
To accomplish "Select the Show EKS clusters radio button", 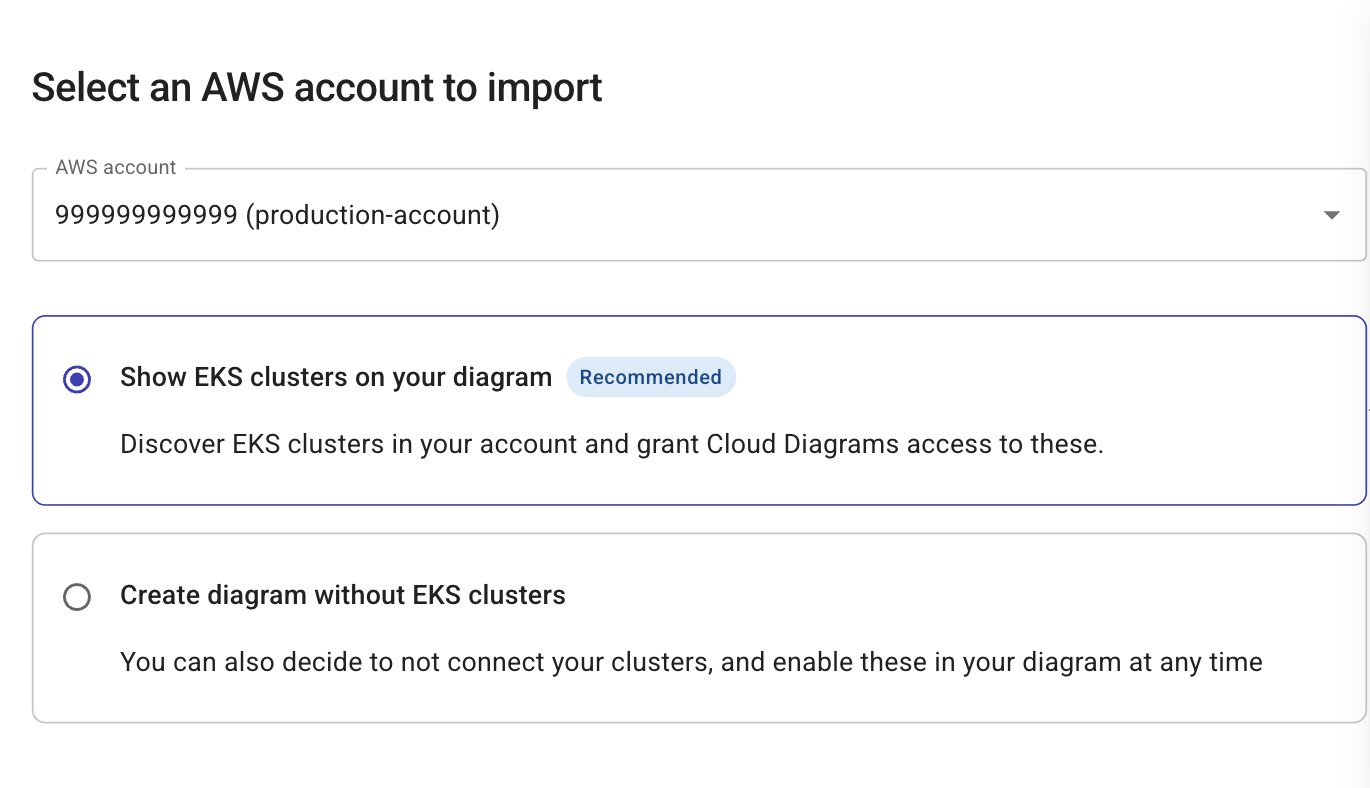I will (77, 379).
